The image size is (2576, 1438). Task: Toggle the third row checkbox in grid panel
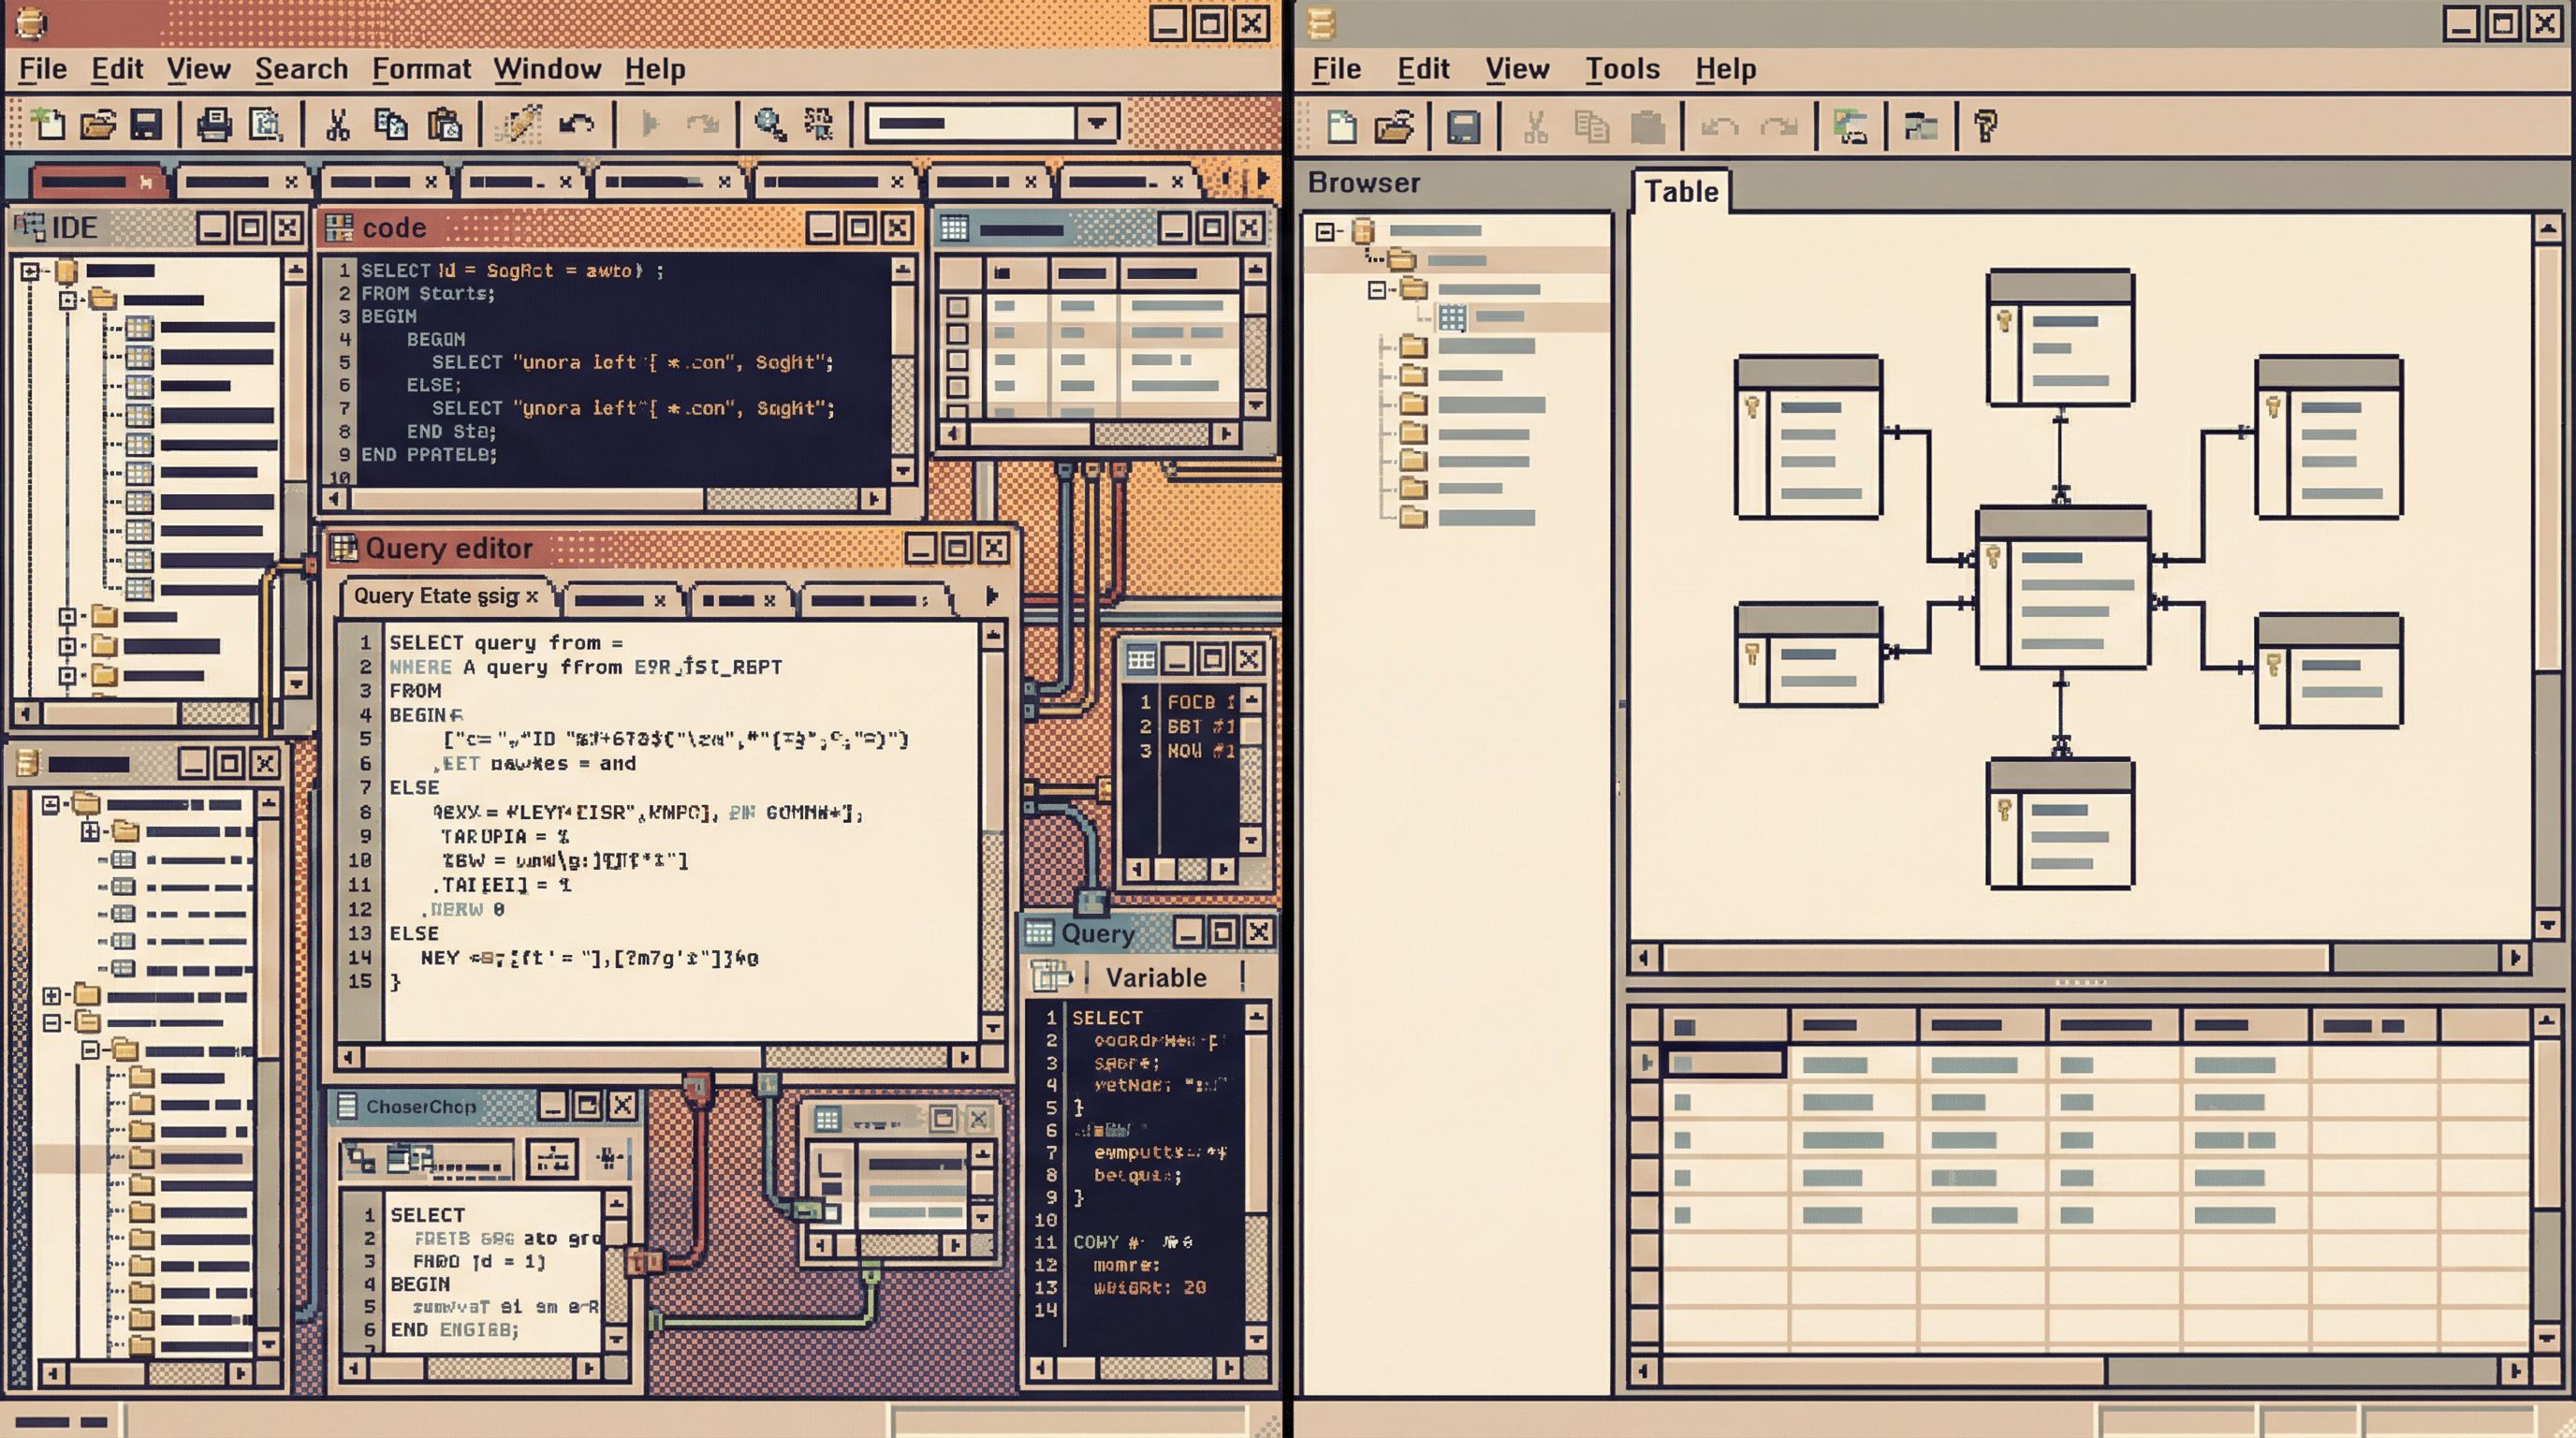pyautogui.click(x=957, y=360)
